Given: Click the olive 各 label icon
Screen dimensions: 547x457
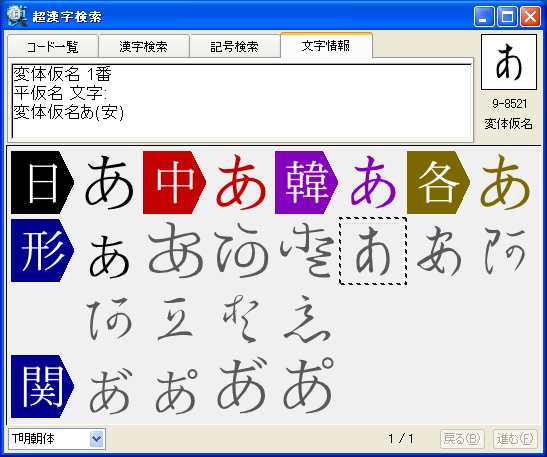Looking at the screenshot, I should point(439,182).
